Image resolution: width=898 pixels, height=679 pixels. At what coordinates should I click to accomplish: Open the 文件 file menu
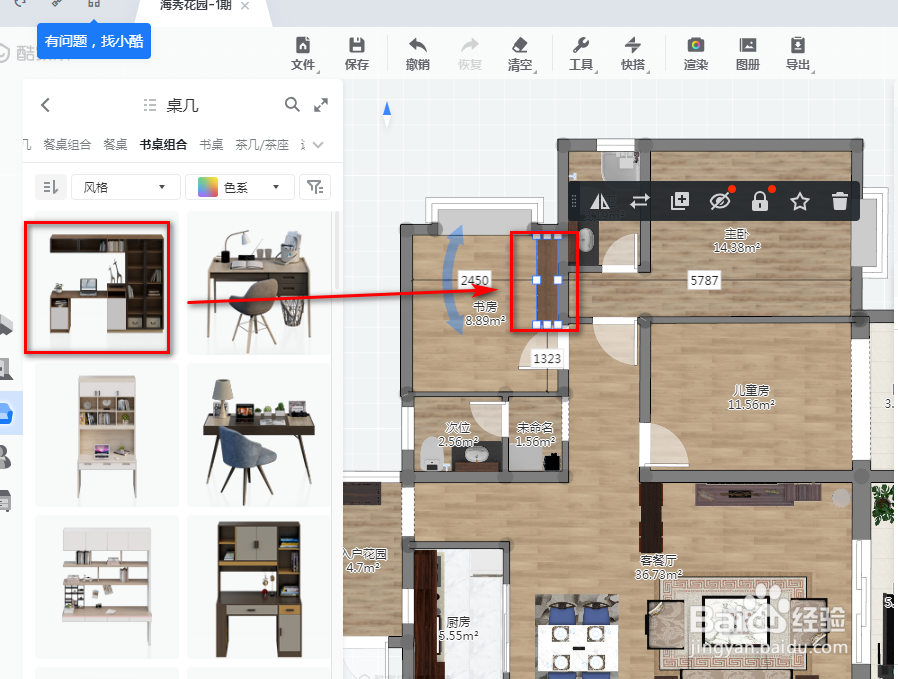(x=303, y=54)
